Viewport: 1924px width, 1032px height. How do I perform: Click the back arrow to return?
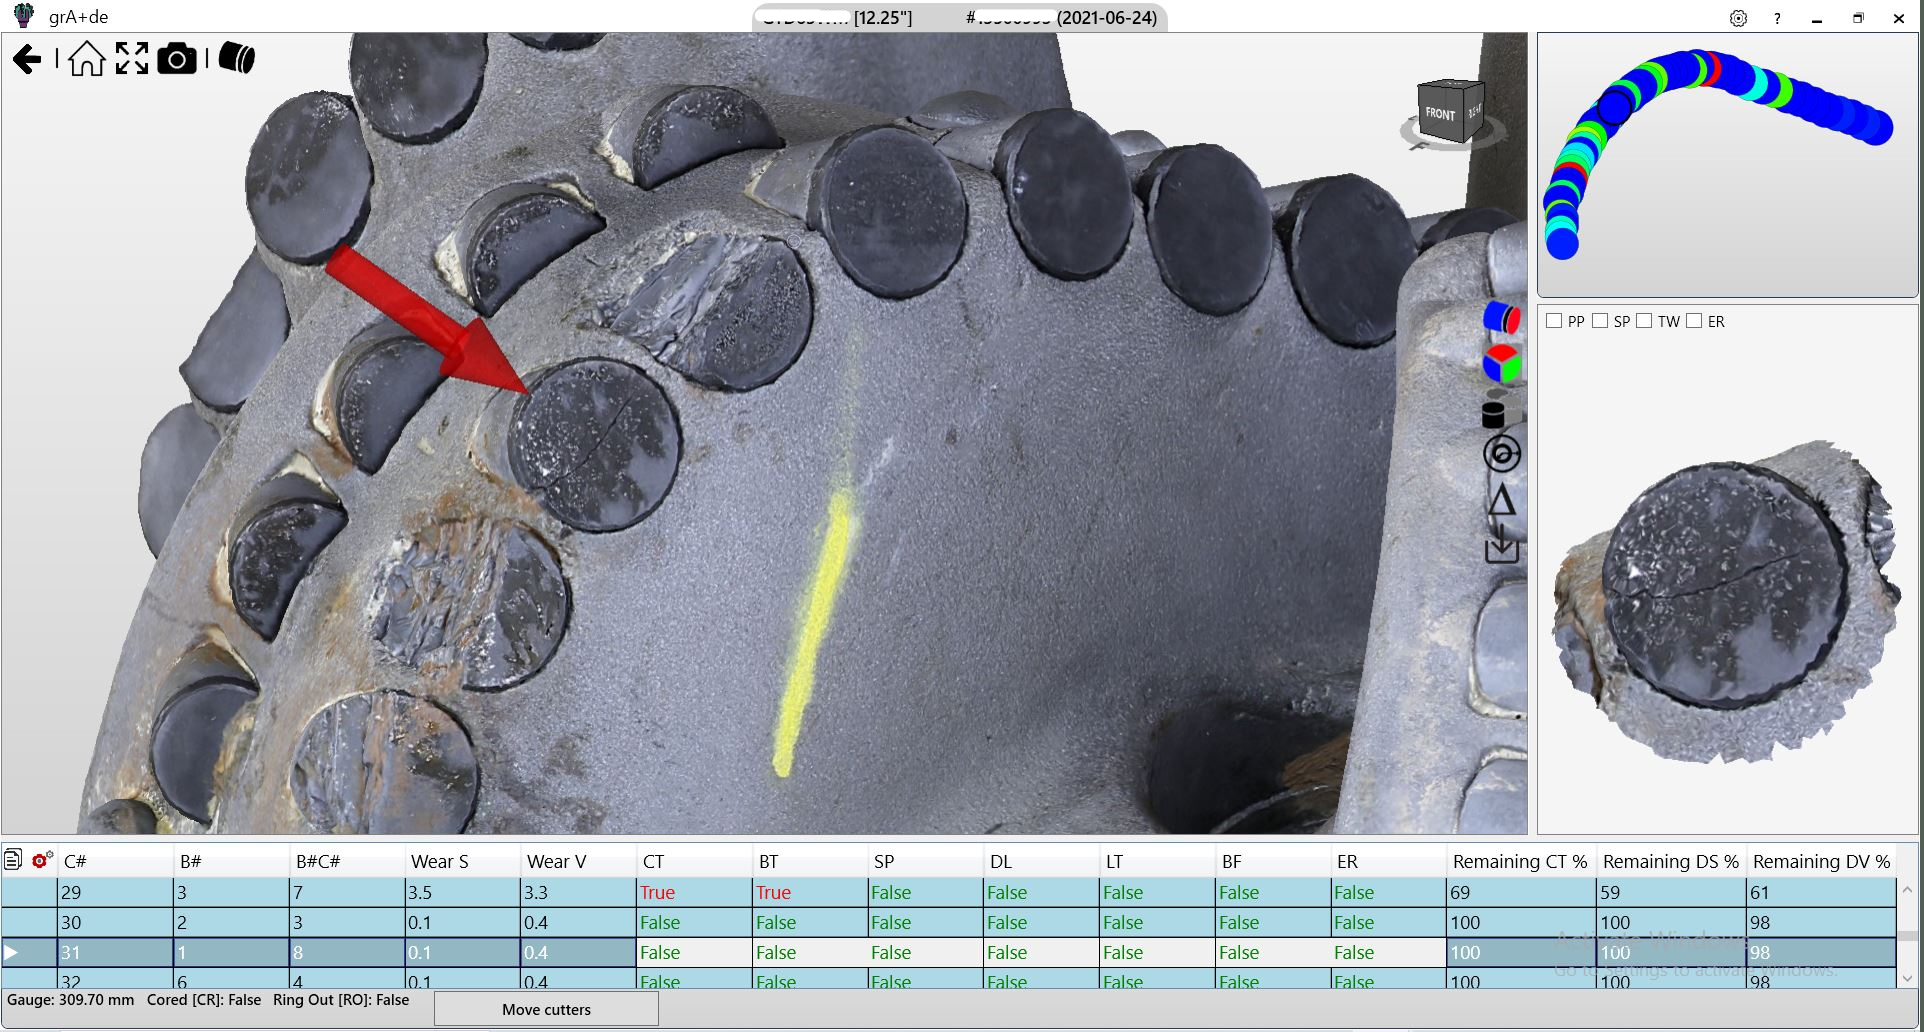(x=27, y=58)
